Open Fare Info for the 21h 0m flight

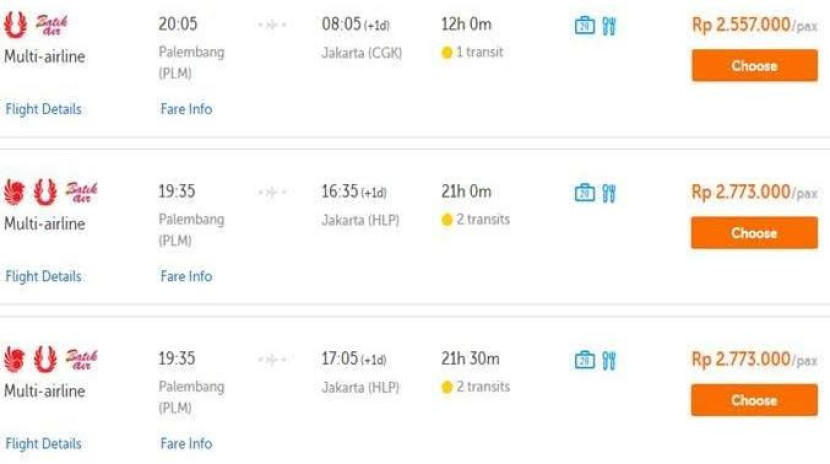pos(186,276)
